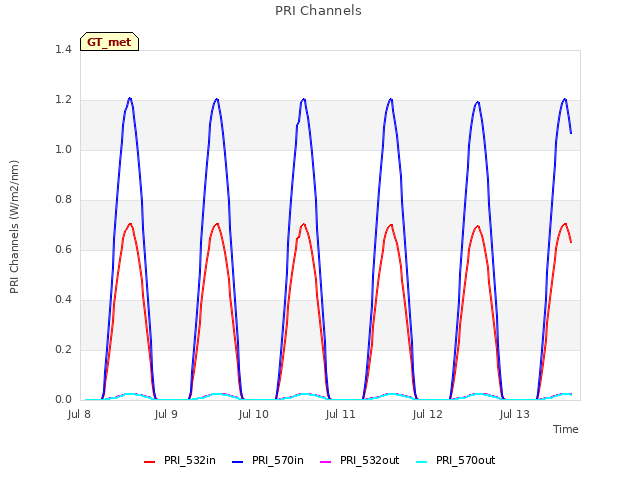This screenshot has width=640, height=480.
Task: Click the Jul 9 x-axis tick label
Action: point(166,415)
